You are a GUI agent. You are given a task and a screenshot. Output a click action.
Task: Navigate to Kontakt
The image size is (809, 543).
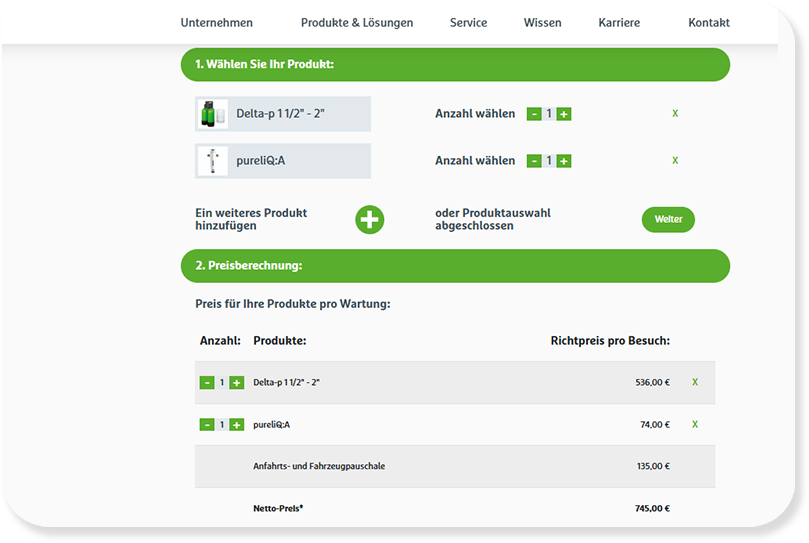pyautogui.click(x=709, y=23)
